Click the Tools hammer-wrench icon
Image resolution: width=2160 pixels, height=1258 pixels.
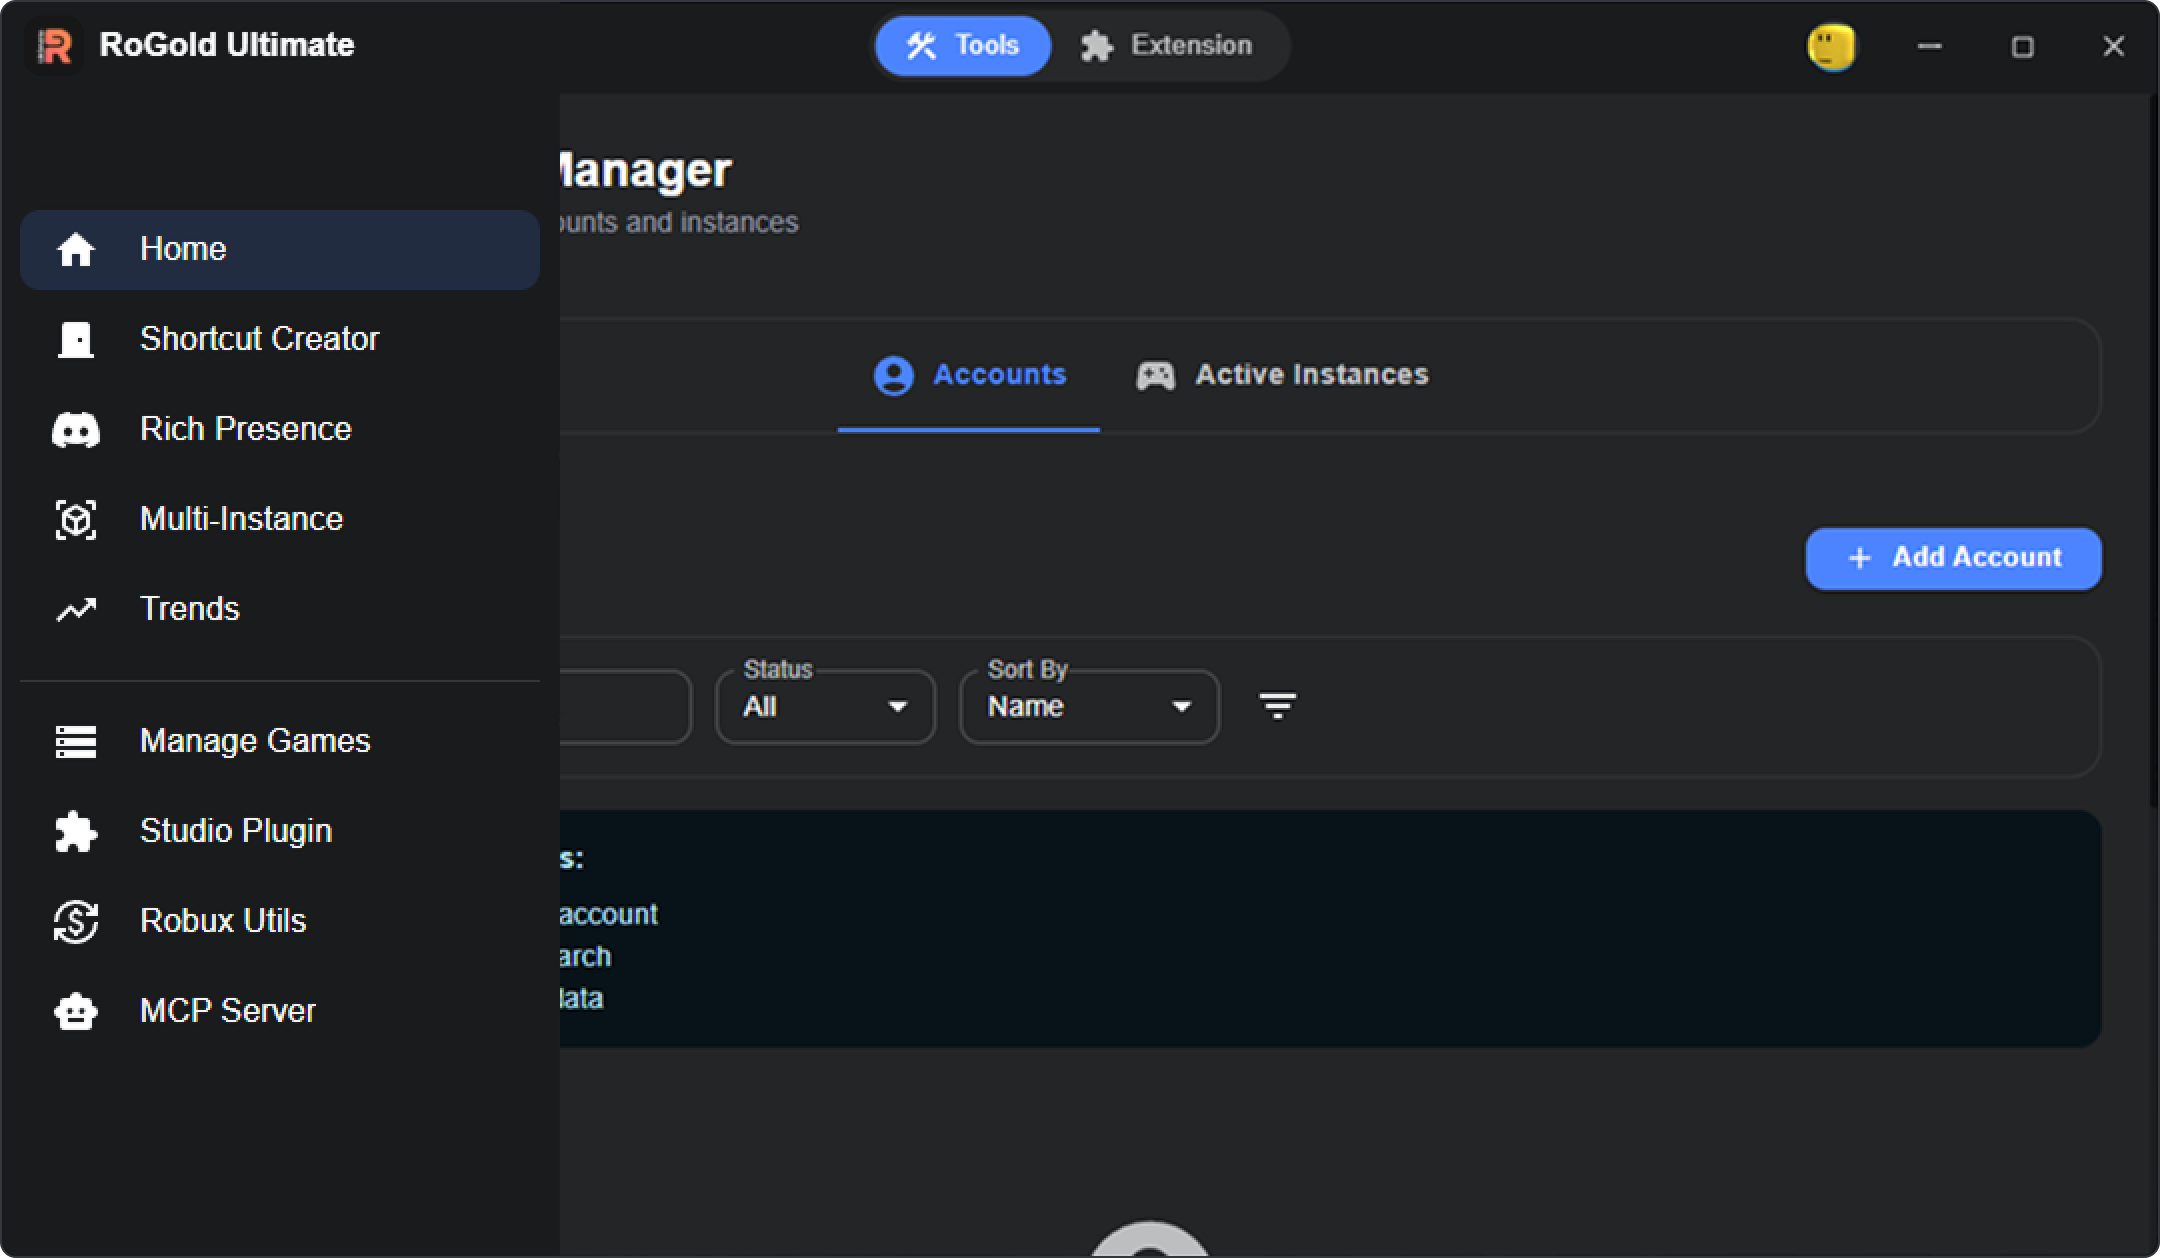921,46
